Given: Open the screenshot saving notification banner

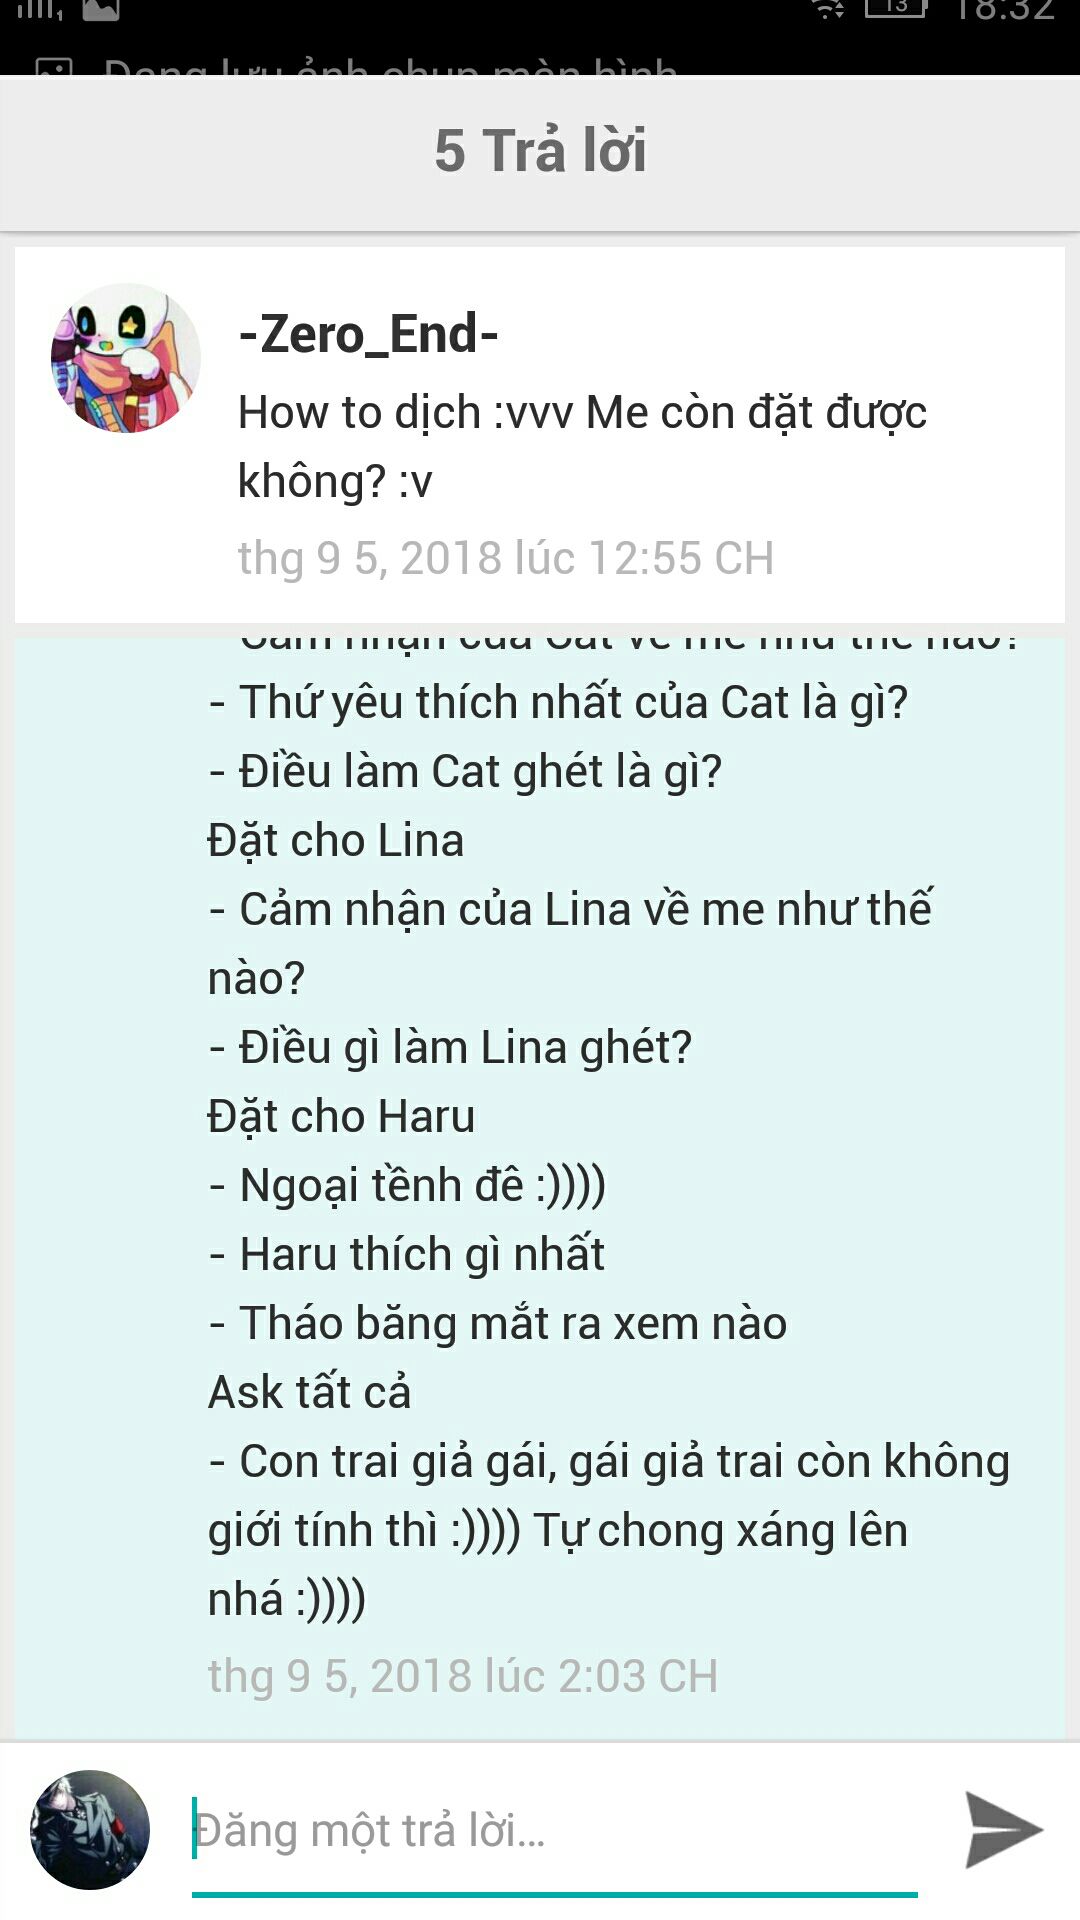Looking at the screenshot, I should click(x=540, y=66).
